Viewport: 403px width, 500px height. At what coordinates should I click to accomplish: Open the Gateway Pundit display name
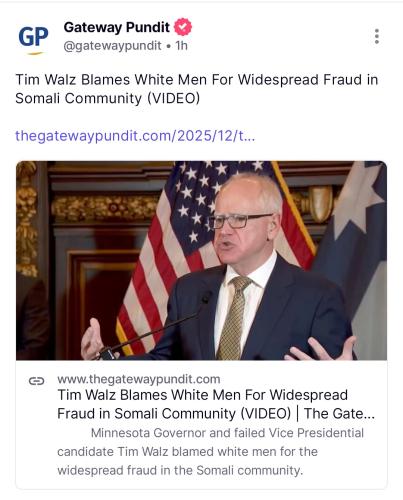point(117,27)
